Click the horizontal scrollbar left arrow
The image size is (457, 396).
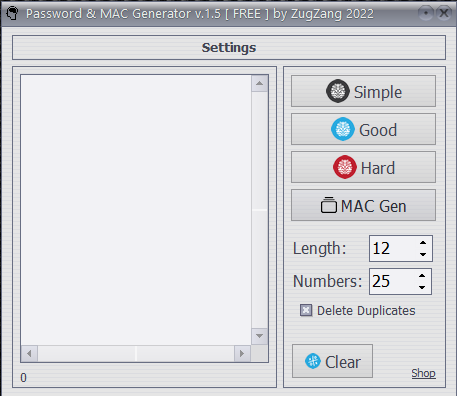(29, 353)
